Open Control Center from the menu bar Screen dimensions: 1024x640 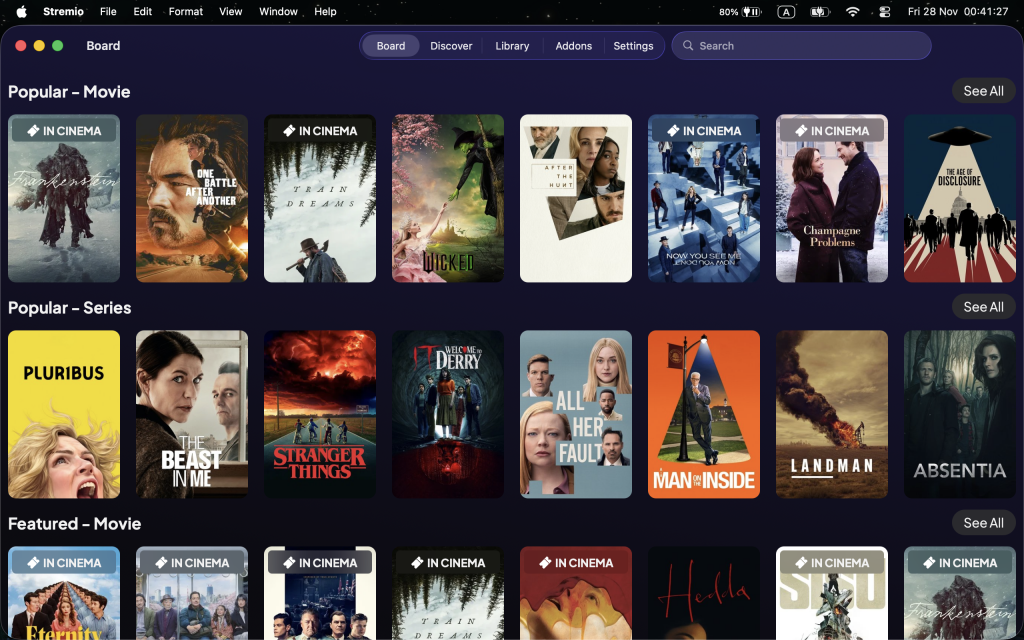(884, 12)
